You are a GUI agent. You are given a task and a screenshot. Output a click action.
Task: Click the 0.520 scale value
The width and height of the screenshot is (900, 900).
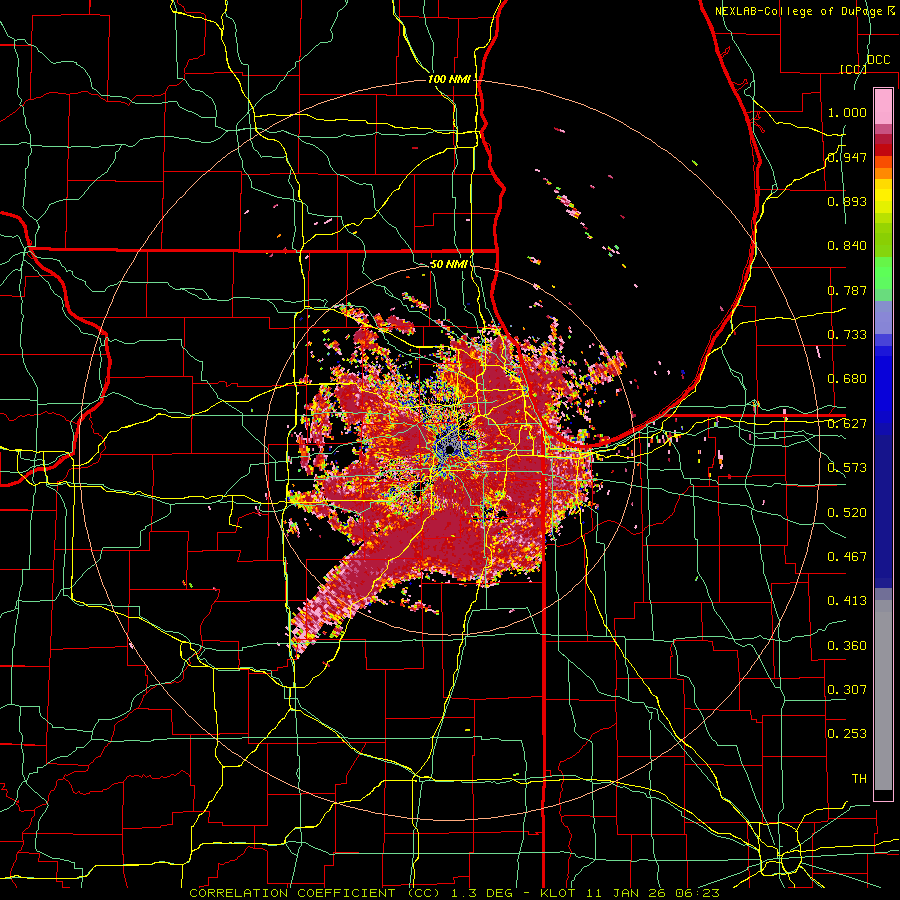pos(847,513)
